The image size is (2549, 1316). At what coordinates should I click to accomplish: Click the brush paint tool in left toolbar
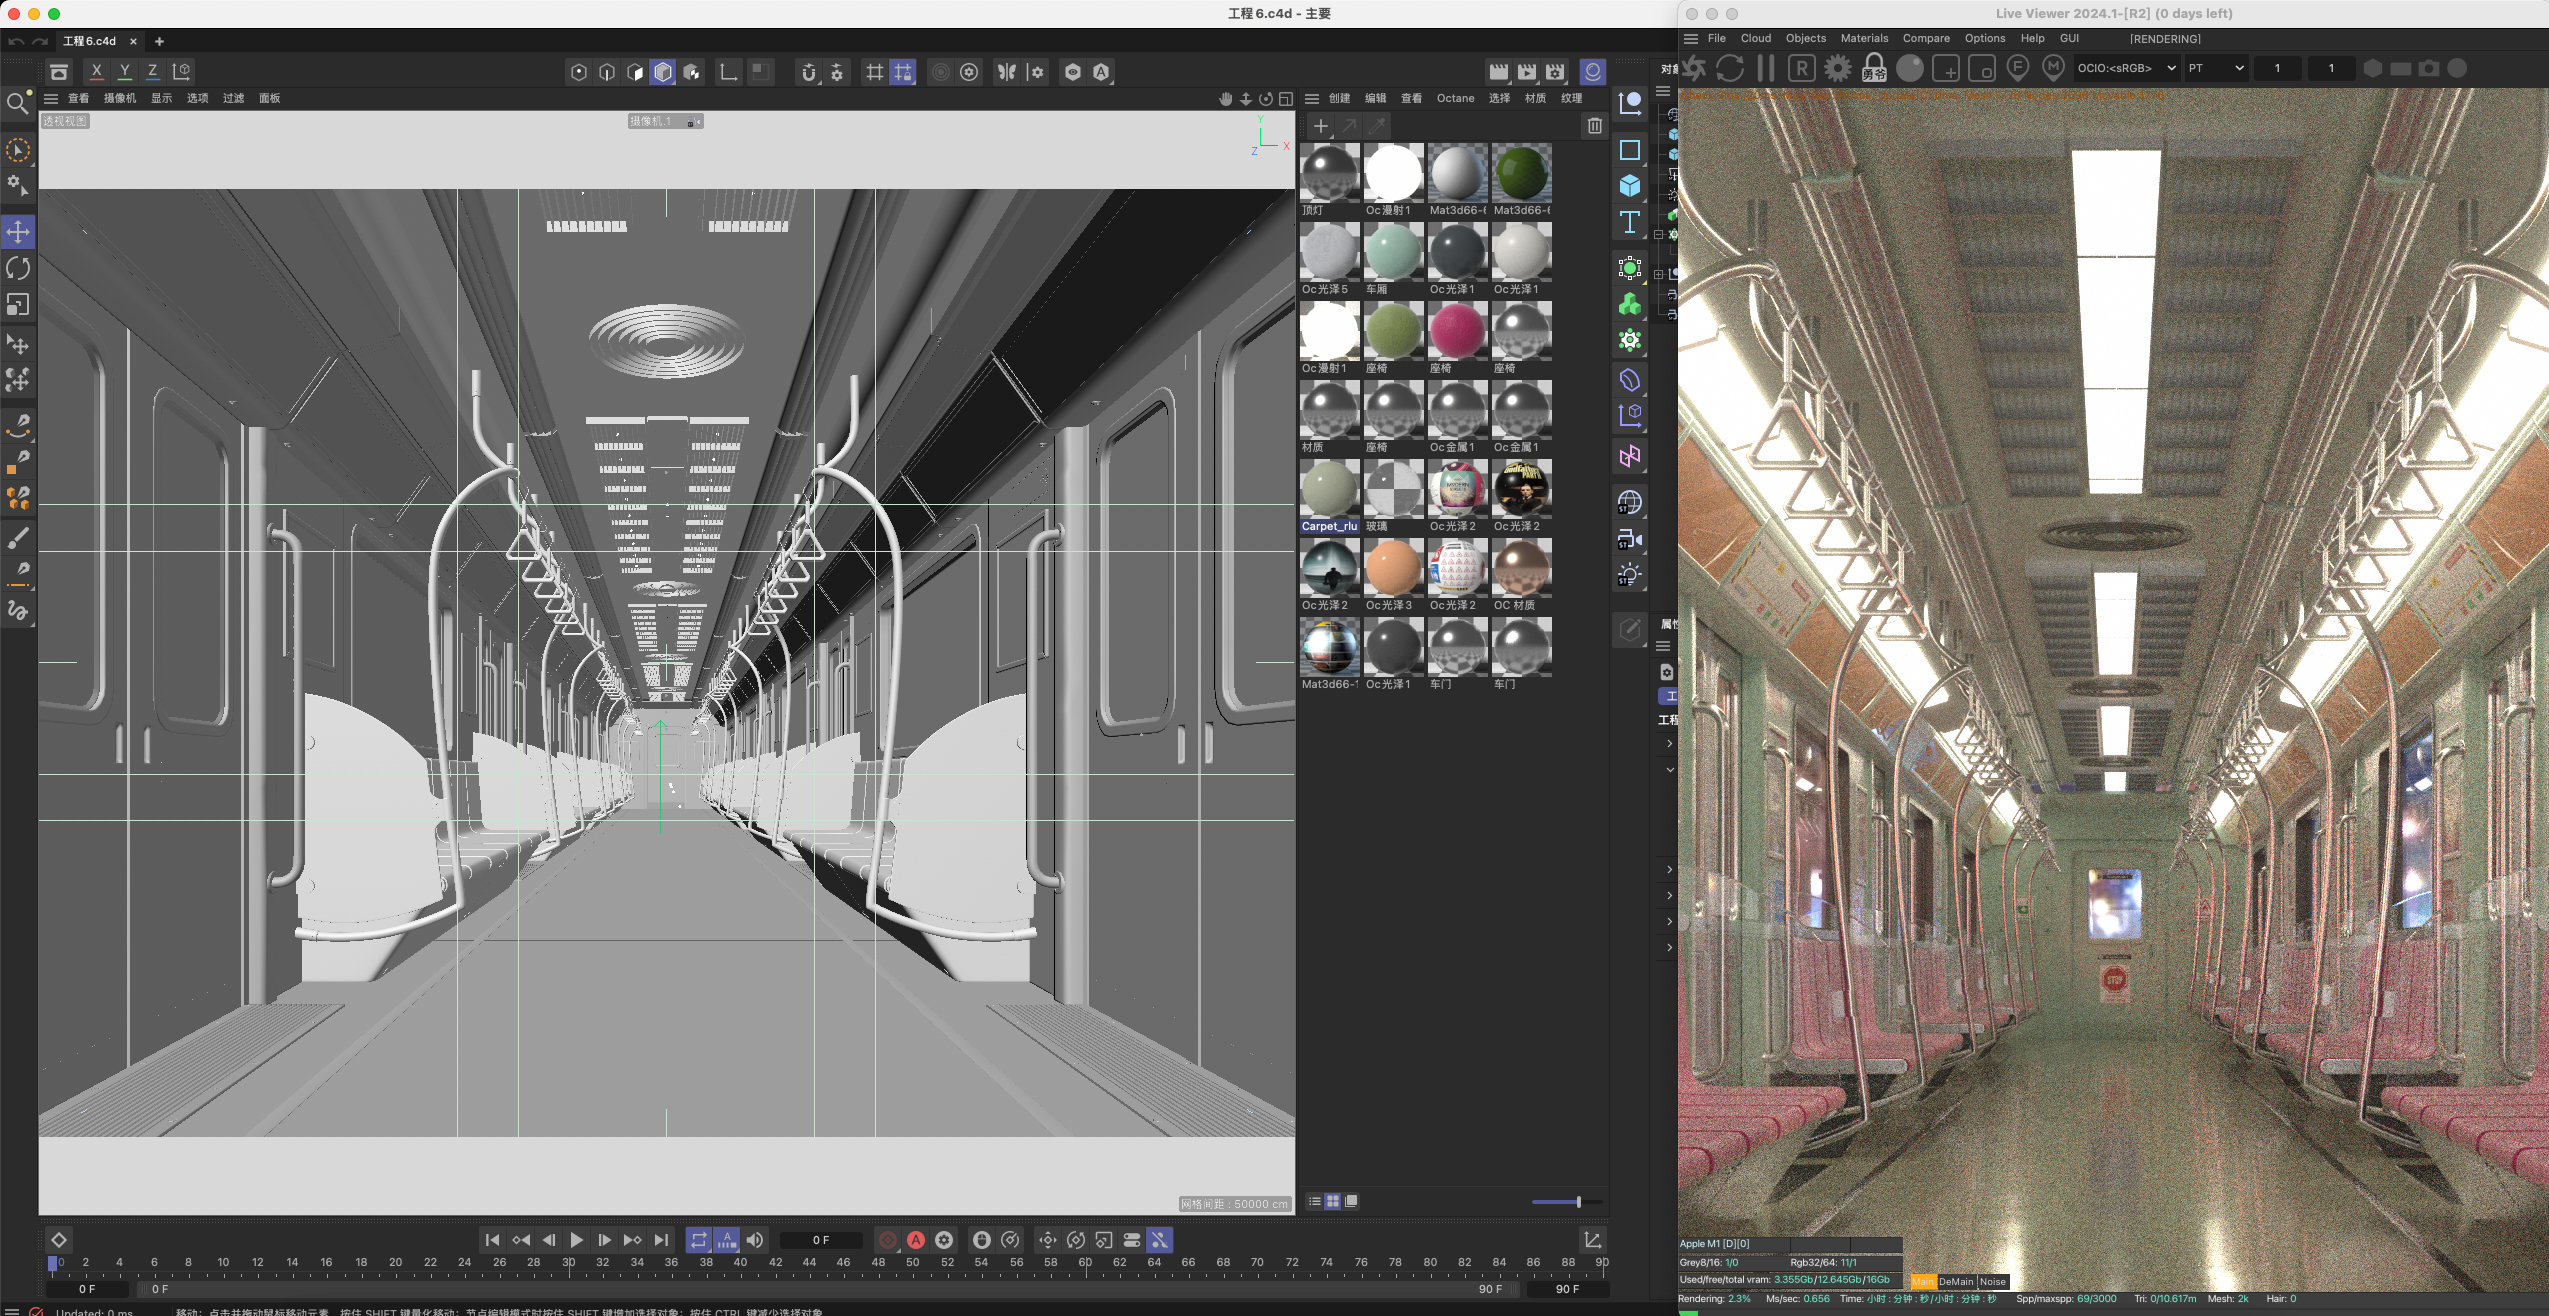pos(18,539)
